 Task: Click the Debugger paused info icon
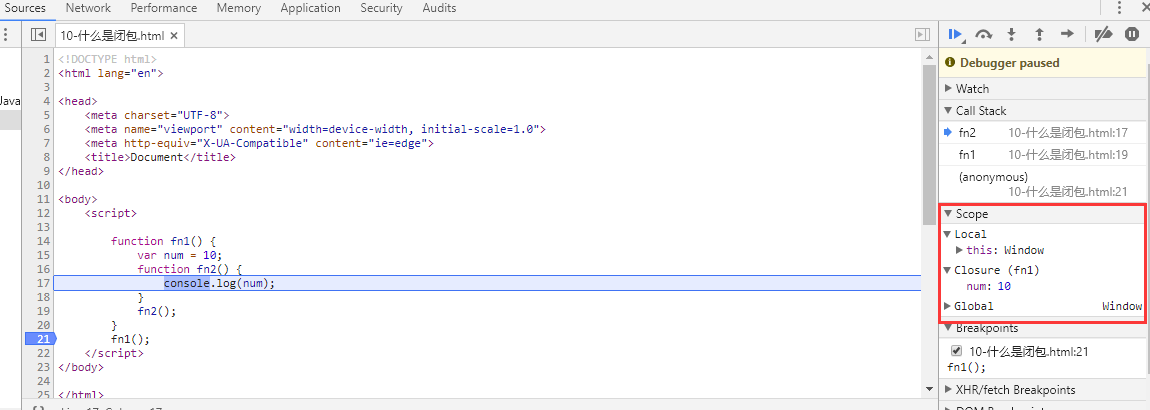(x=951, y=63)
